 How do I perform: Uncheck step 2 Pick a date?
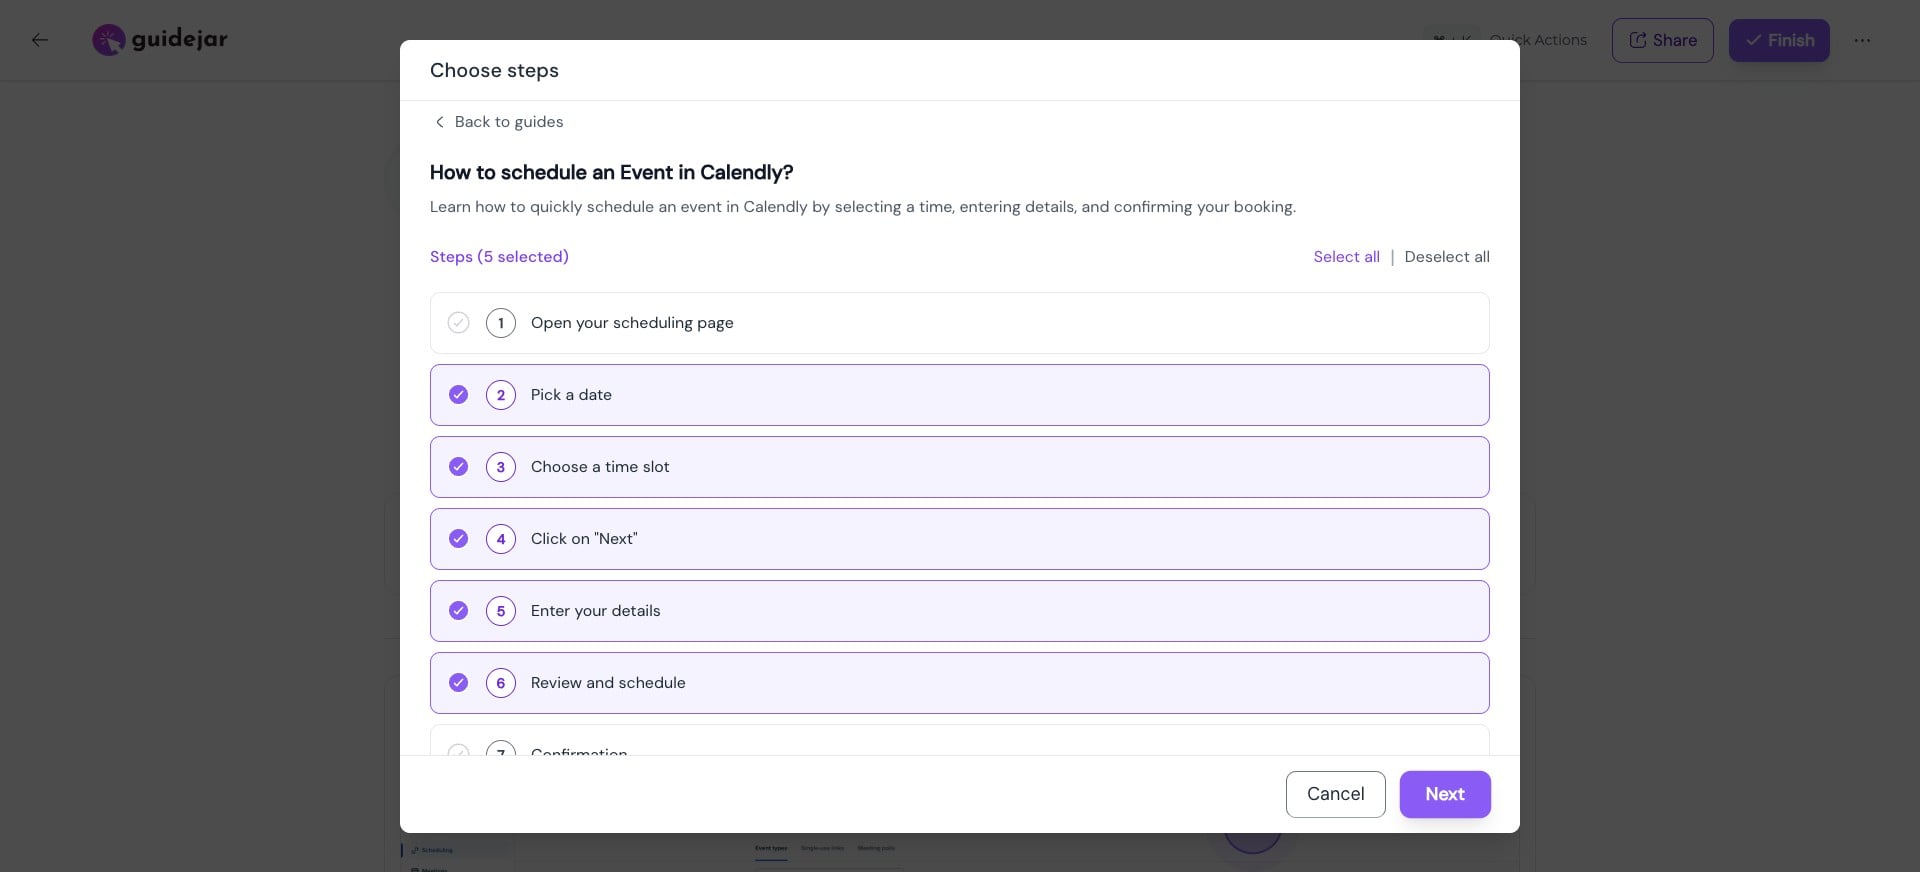coord(458,395)
